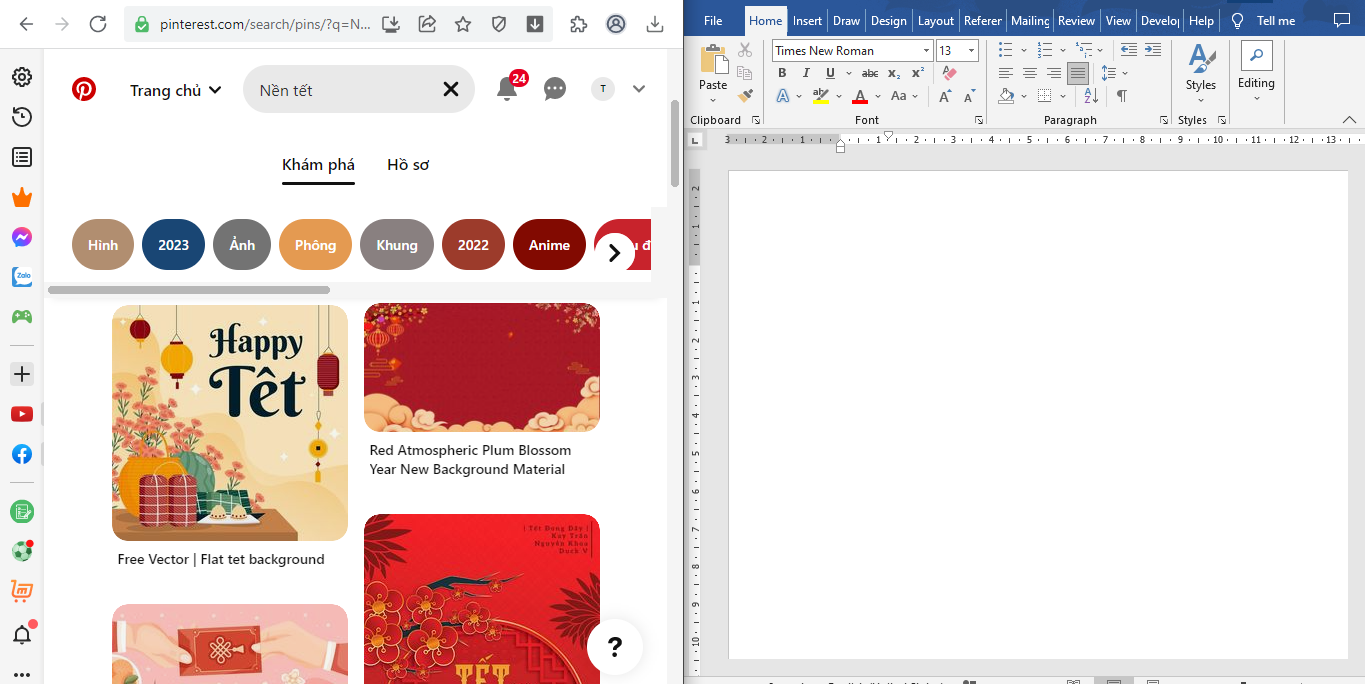Screen dimensions: 1365x684
Task: Align text right in Word
Action: pos(1053,73)
